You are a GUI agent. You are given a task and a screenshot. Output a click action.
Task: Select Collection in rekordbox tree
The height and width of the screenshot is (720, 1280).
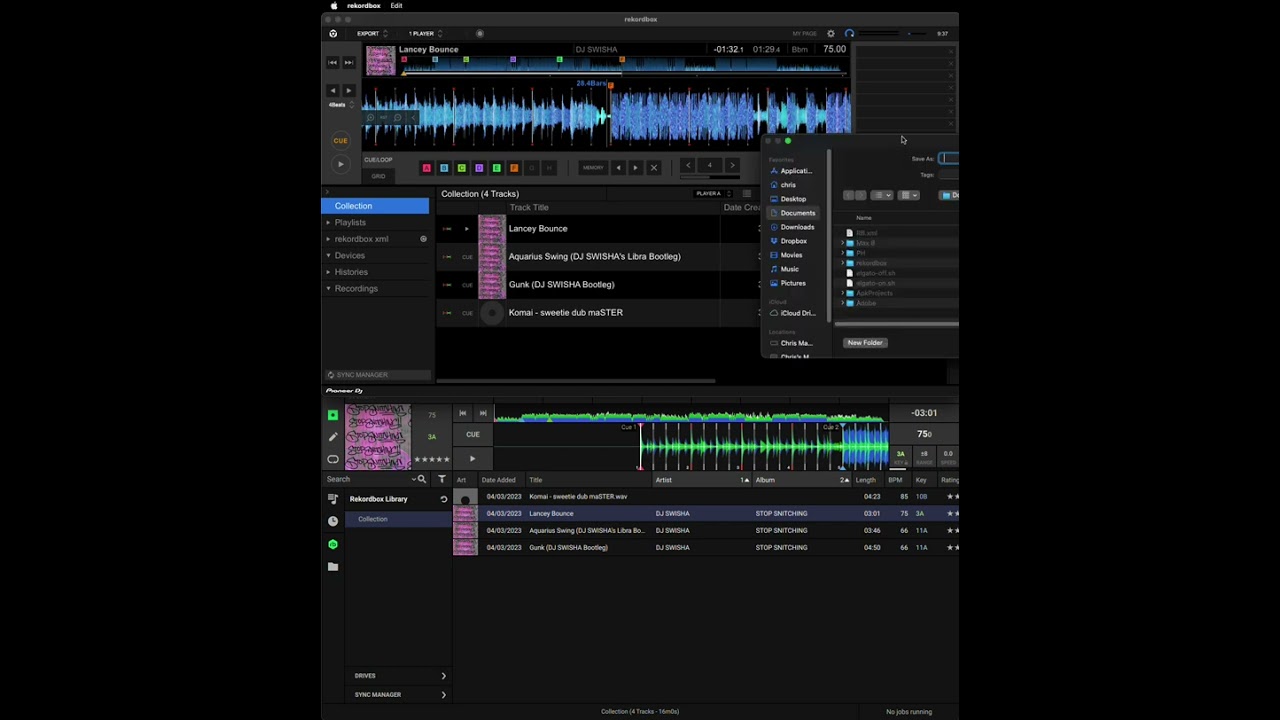pos(375,206)
